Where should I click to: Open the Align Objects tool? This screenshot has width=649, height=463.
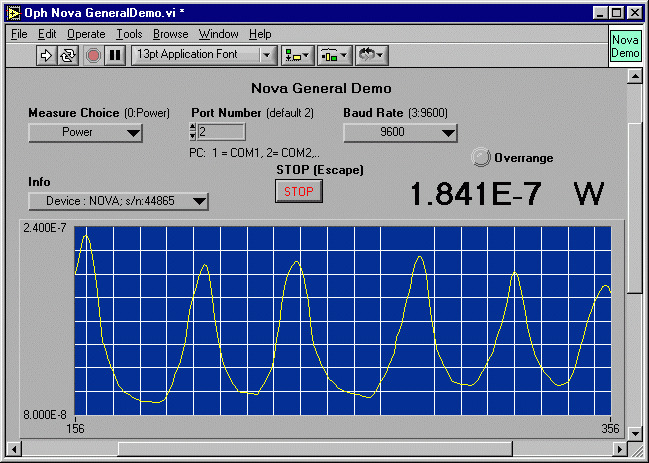pyautogui.click(x=297, y=55)
